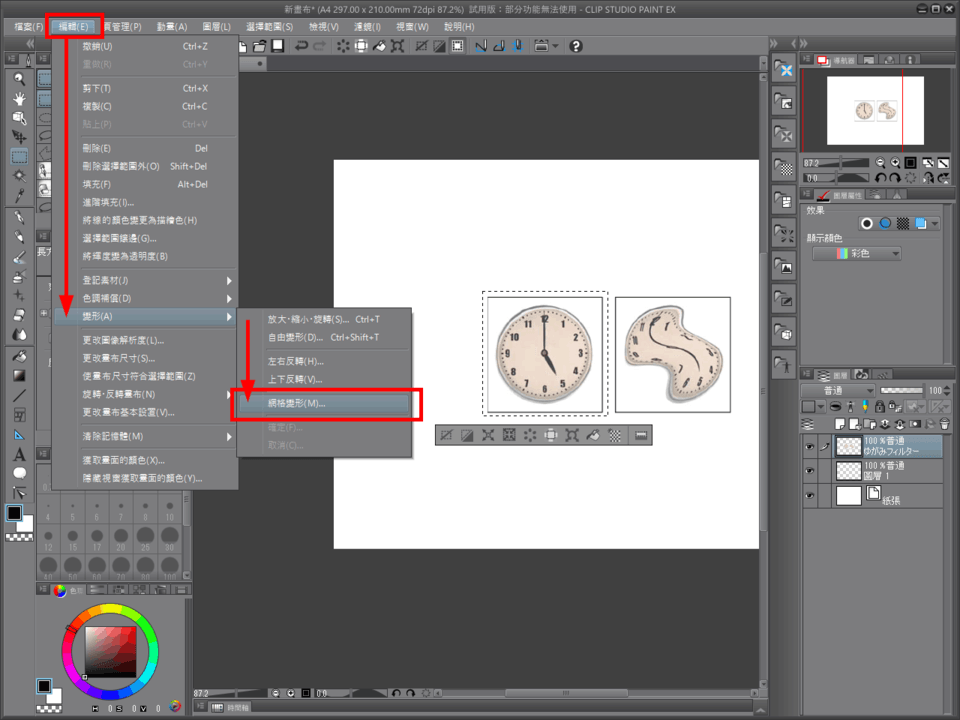Open the 彩色 display color dropdown
The height and width of the screenshot is (720, 960).
pos(856,254)
